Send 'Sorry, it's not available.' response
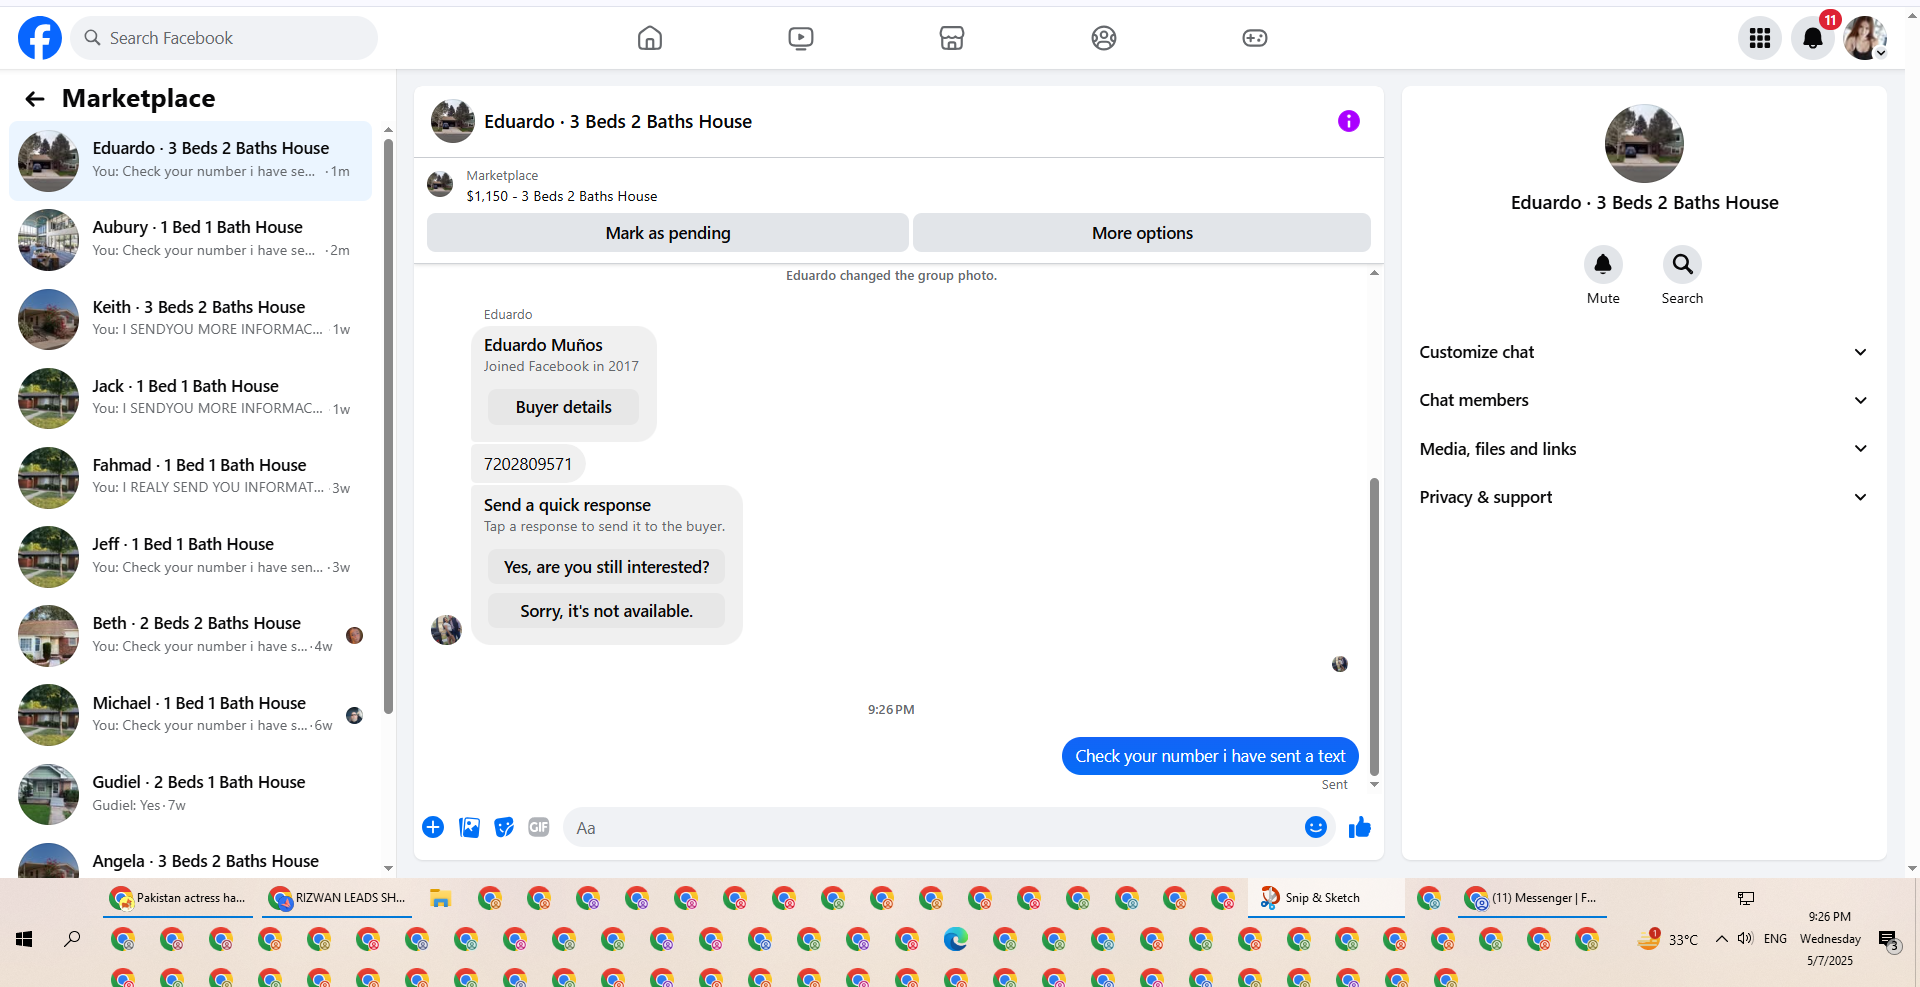 606,611
